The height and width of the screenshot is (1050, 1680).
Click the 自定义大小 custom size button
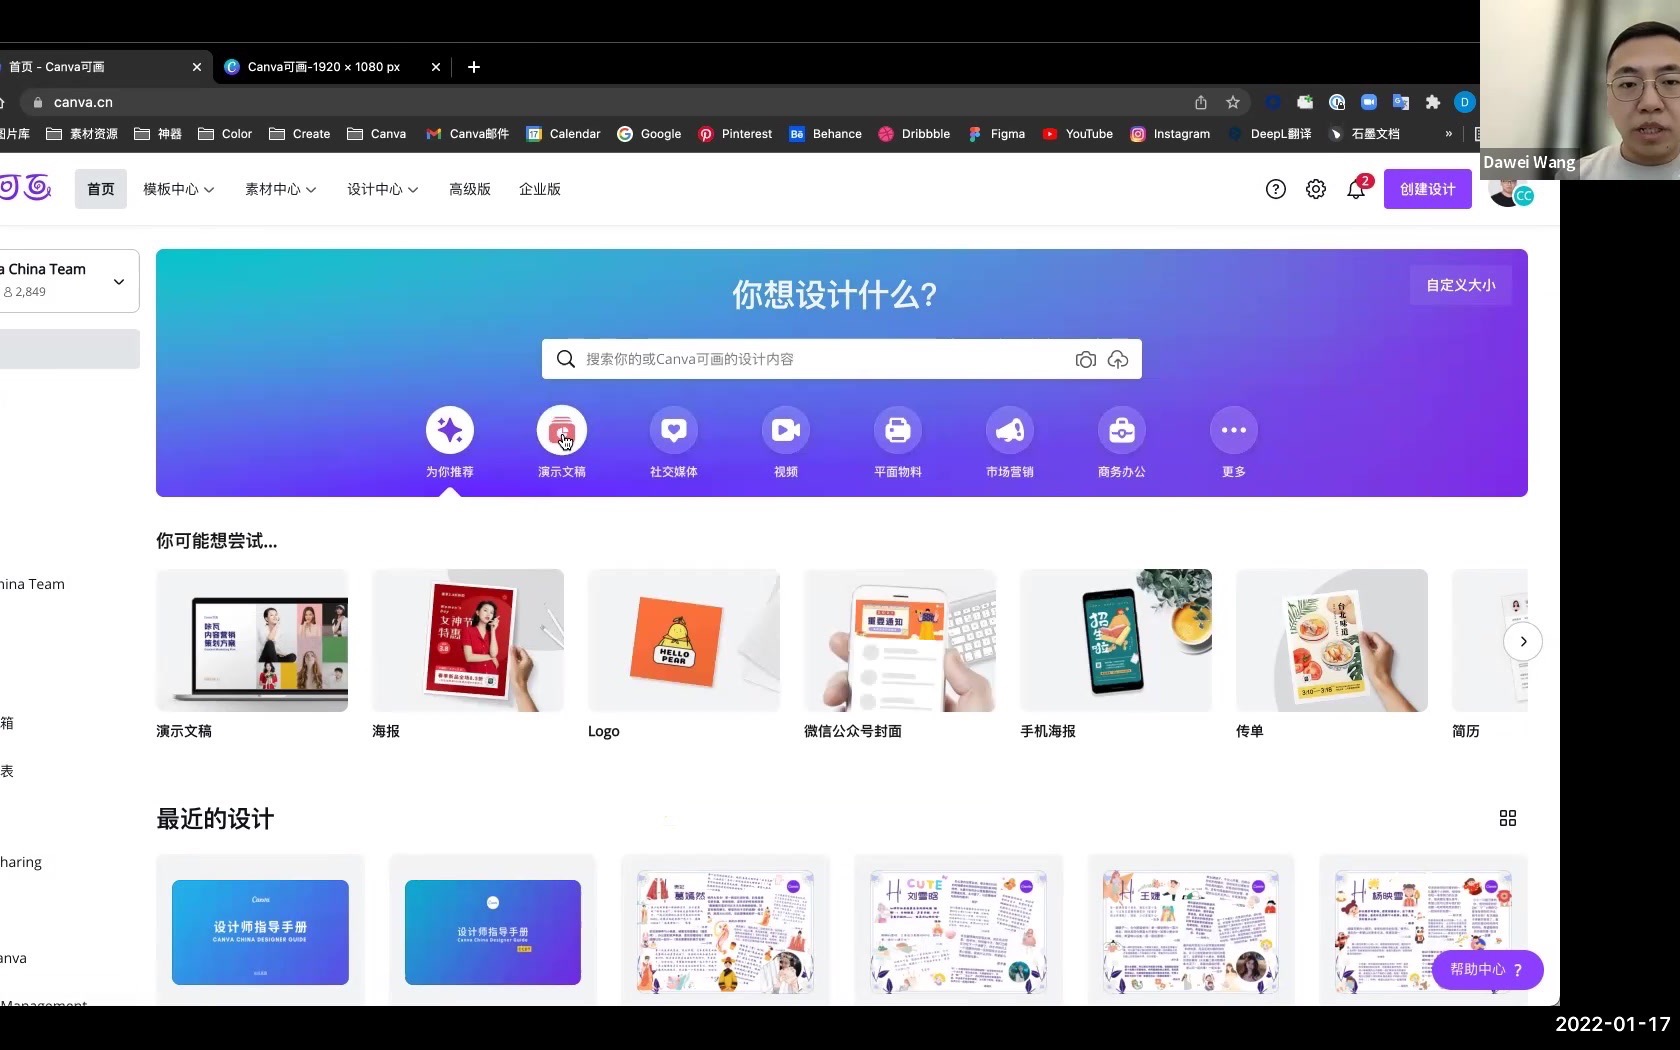(1461, 285)
